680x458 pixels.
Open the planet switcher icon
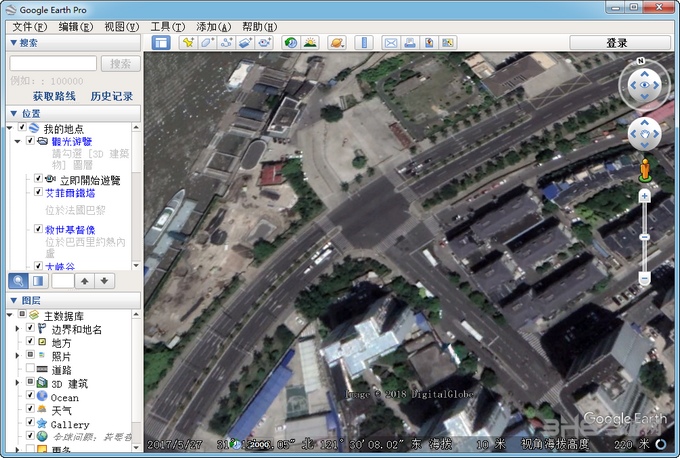[337, 43]
